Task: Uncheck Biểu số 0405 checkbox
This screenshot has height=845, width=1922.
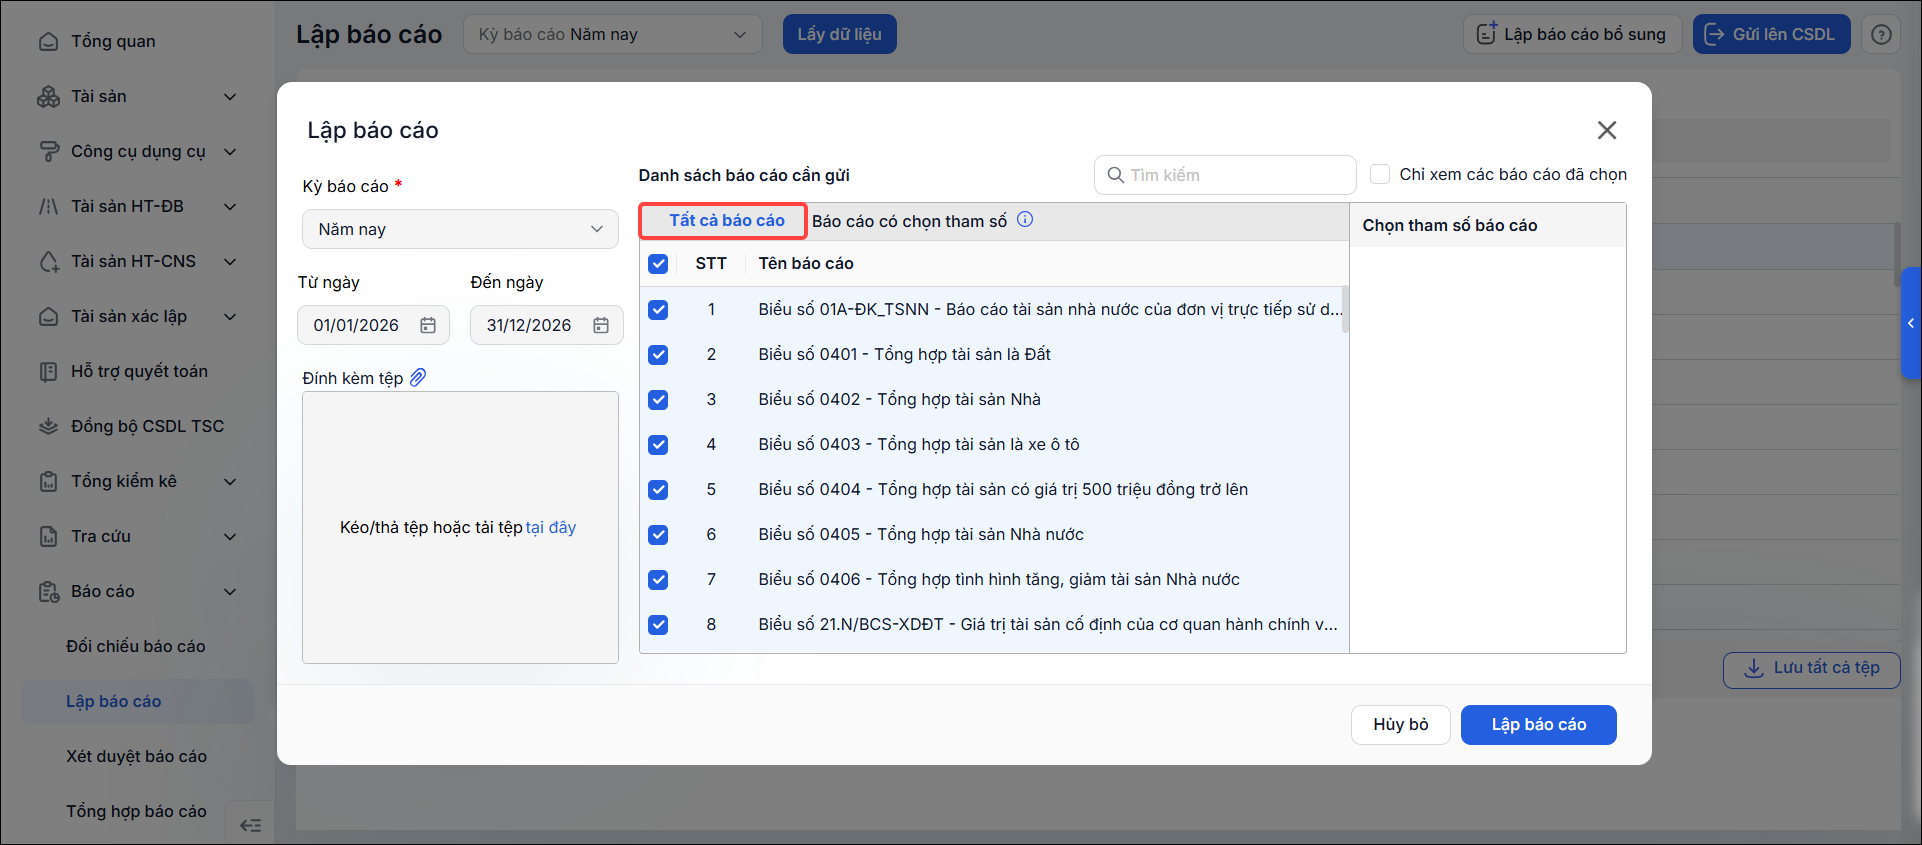Action: (658, 535)
